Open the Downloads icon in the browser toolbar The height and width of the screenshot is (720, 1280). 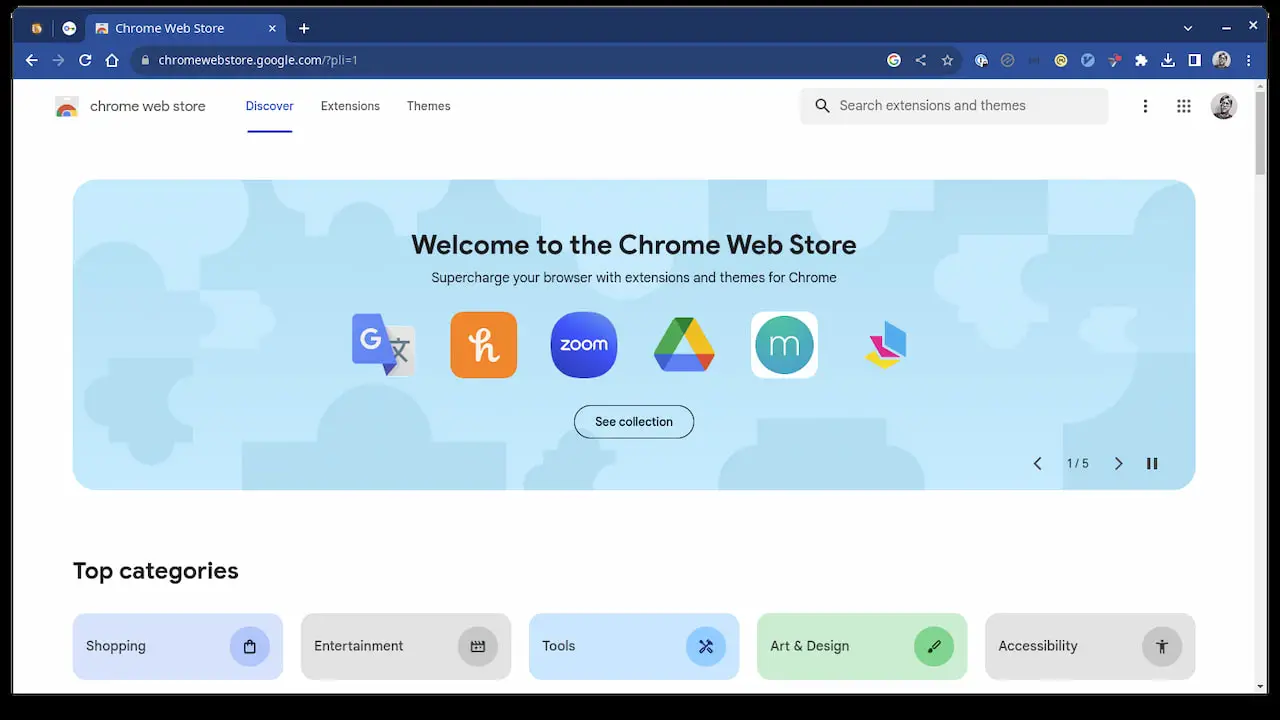point(1167,60)
